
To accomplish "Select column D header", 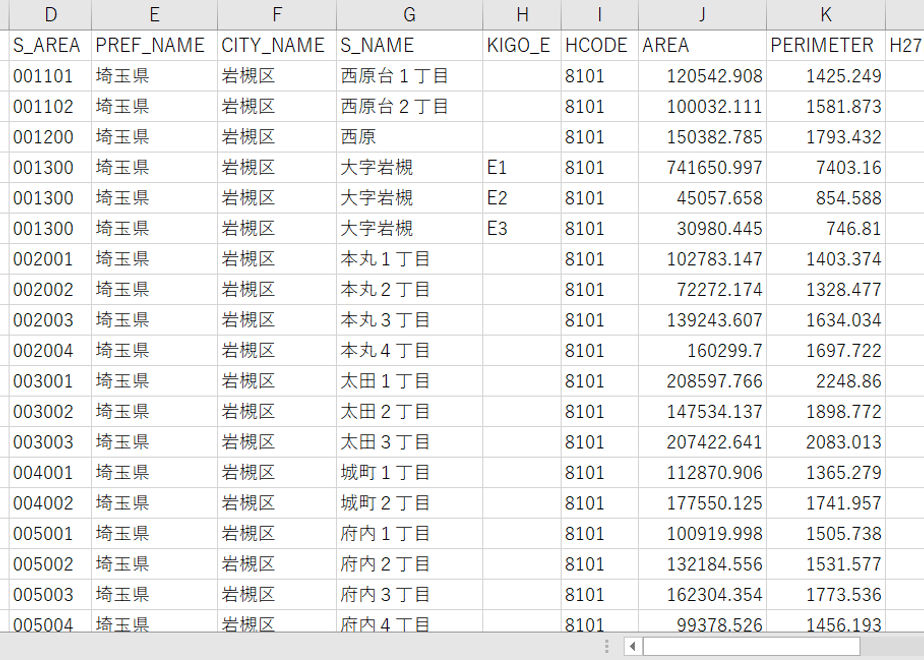I will pos(50,15).
